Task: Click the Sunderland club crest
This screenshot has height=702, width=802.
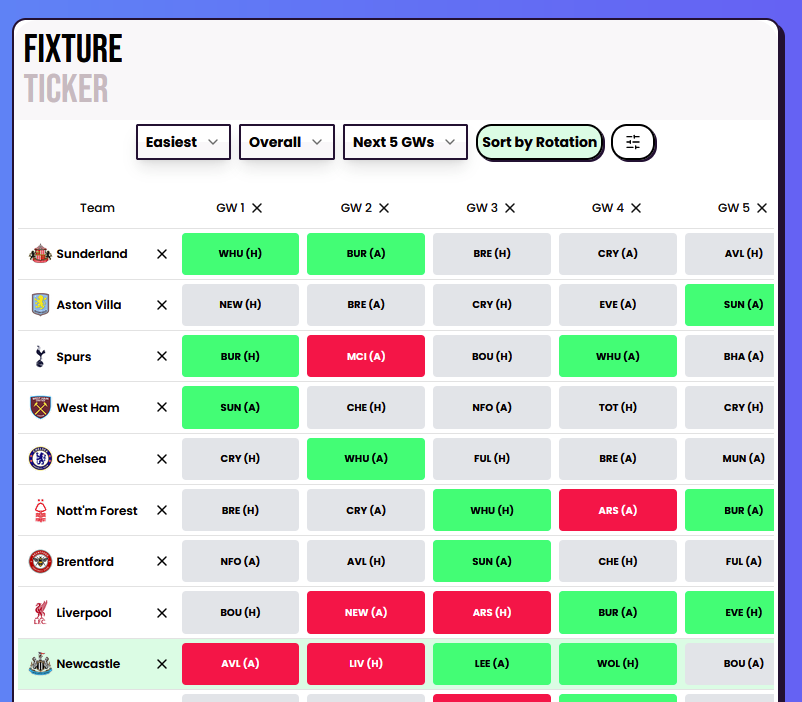Action: [40, 254]
